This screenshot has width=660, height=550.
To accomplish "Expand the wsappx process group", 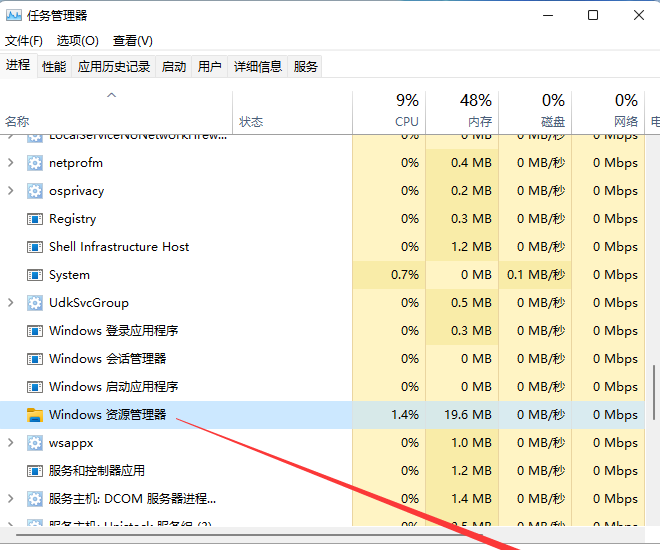I will (11, 443).
